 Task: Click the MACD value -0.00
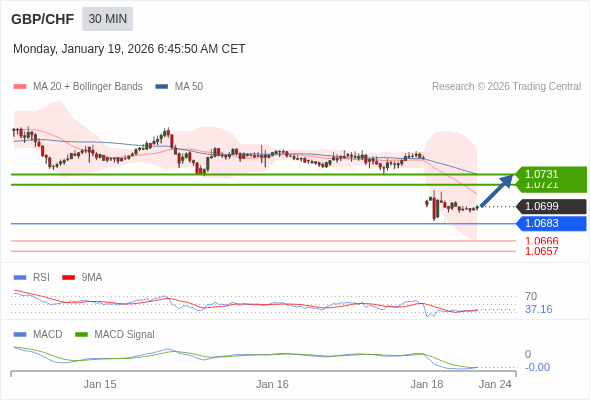pyautogui.click(x=537, y=367)
